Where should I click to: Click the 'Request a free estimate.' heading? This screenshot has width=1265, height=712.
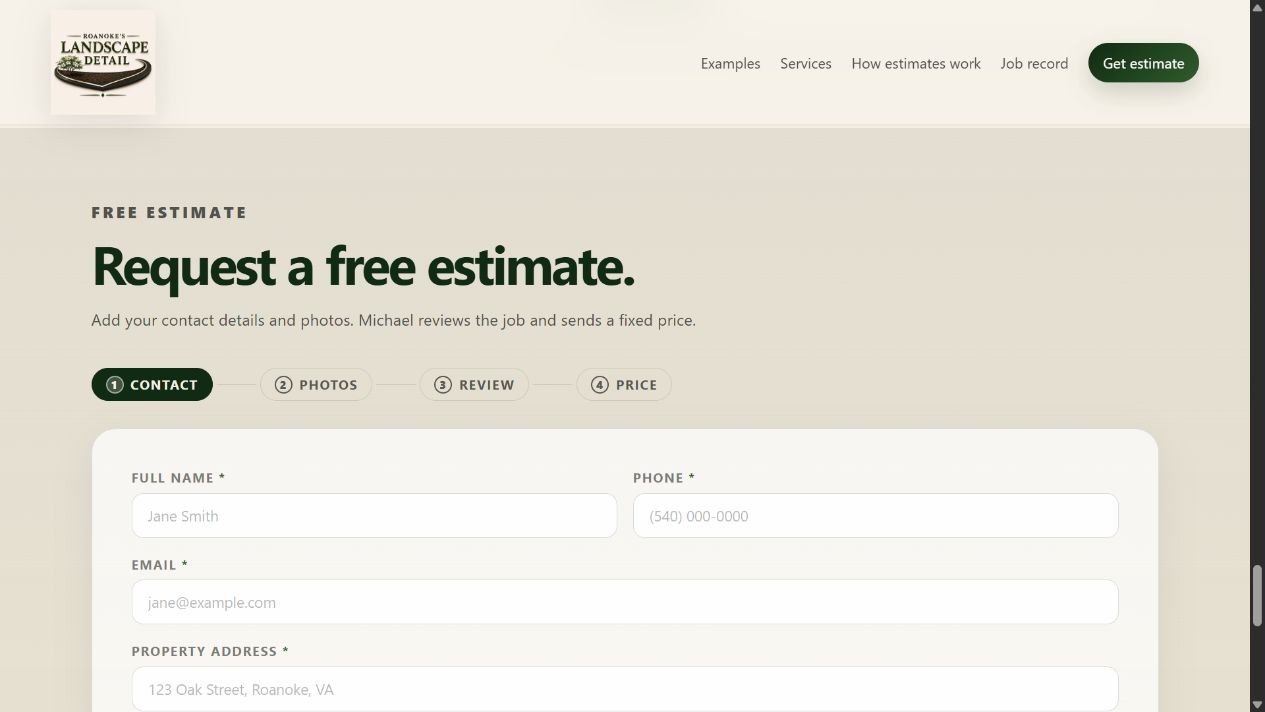363,266
